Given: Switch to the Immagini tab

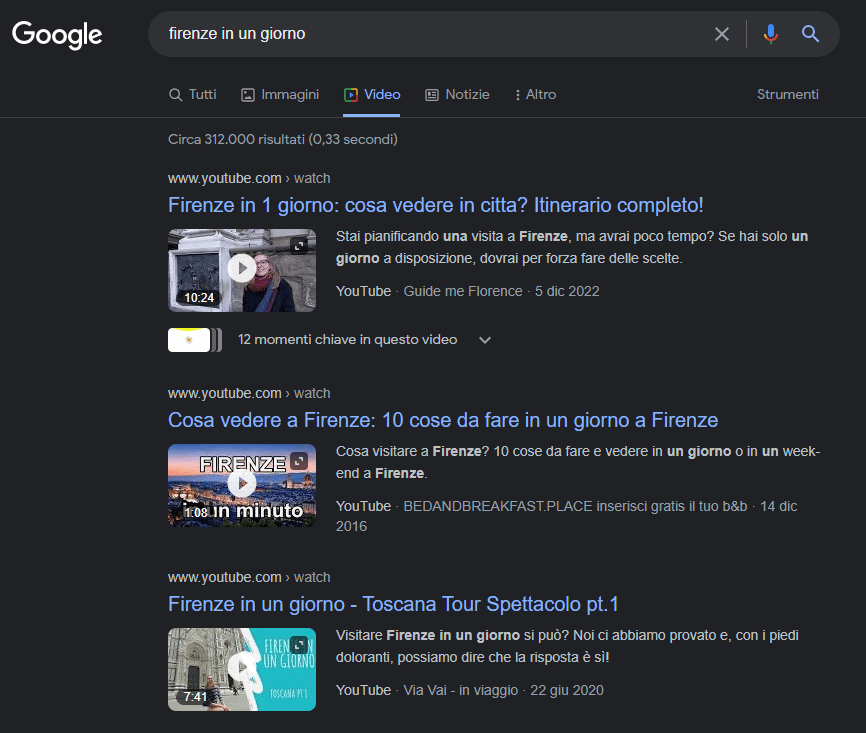Looking at the screenshot, I should point(280,94).
